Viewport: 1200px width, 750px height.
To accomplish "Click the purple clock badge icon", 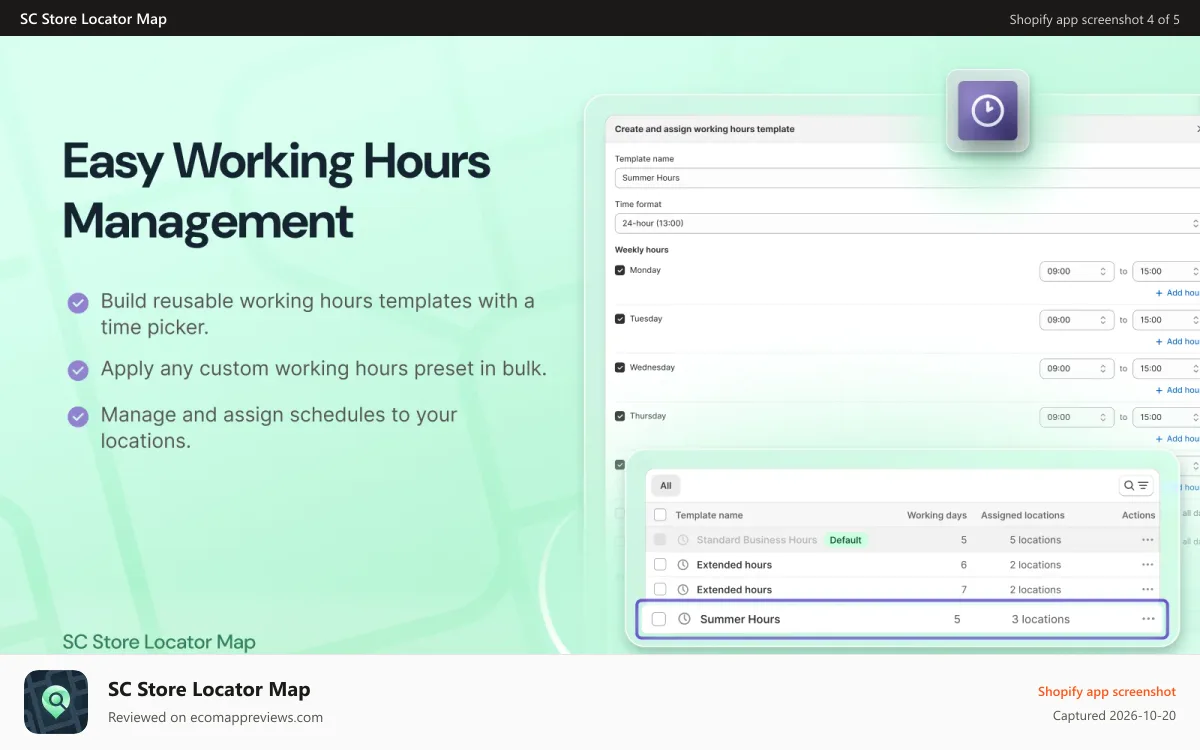I will pyautogui.click(x=987, y=110).
